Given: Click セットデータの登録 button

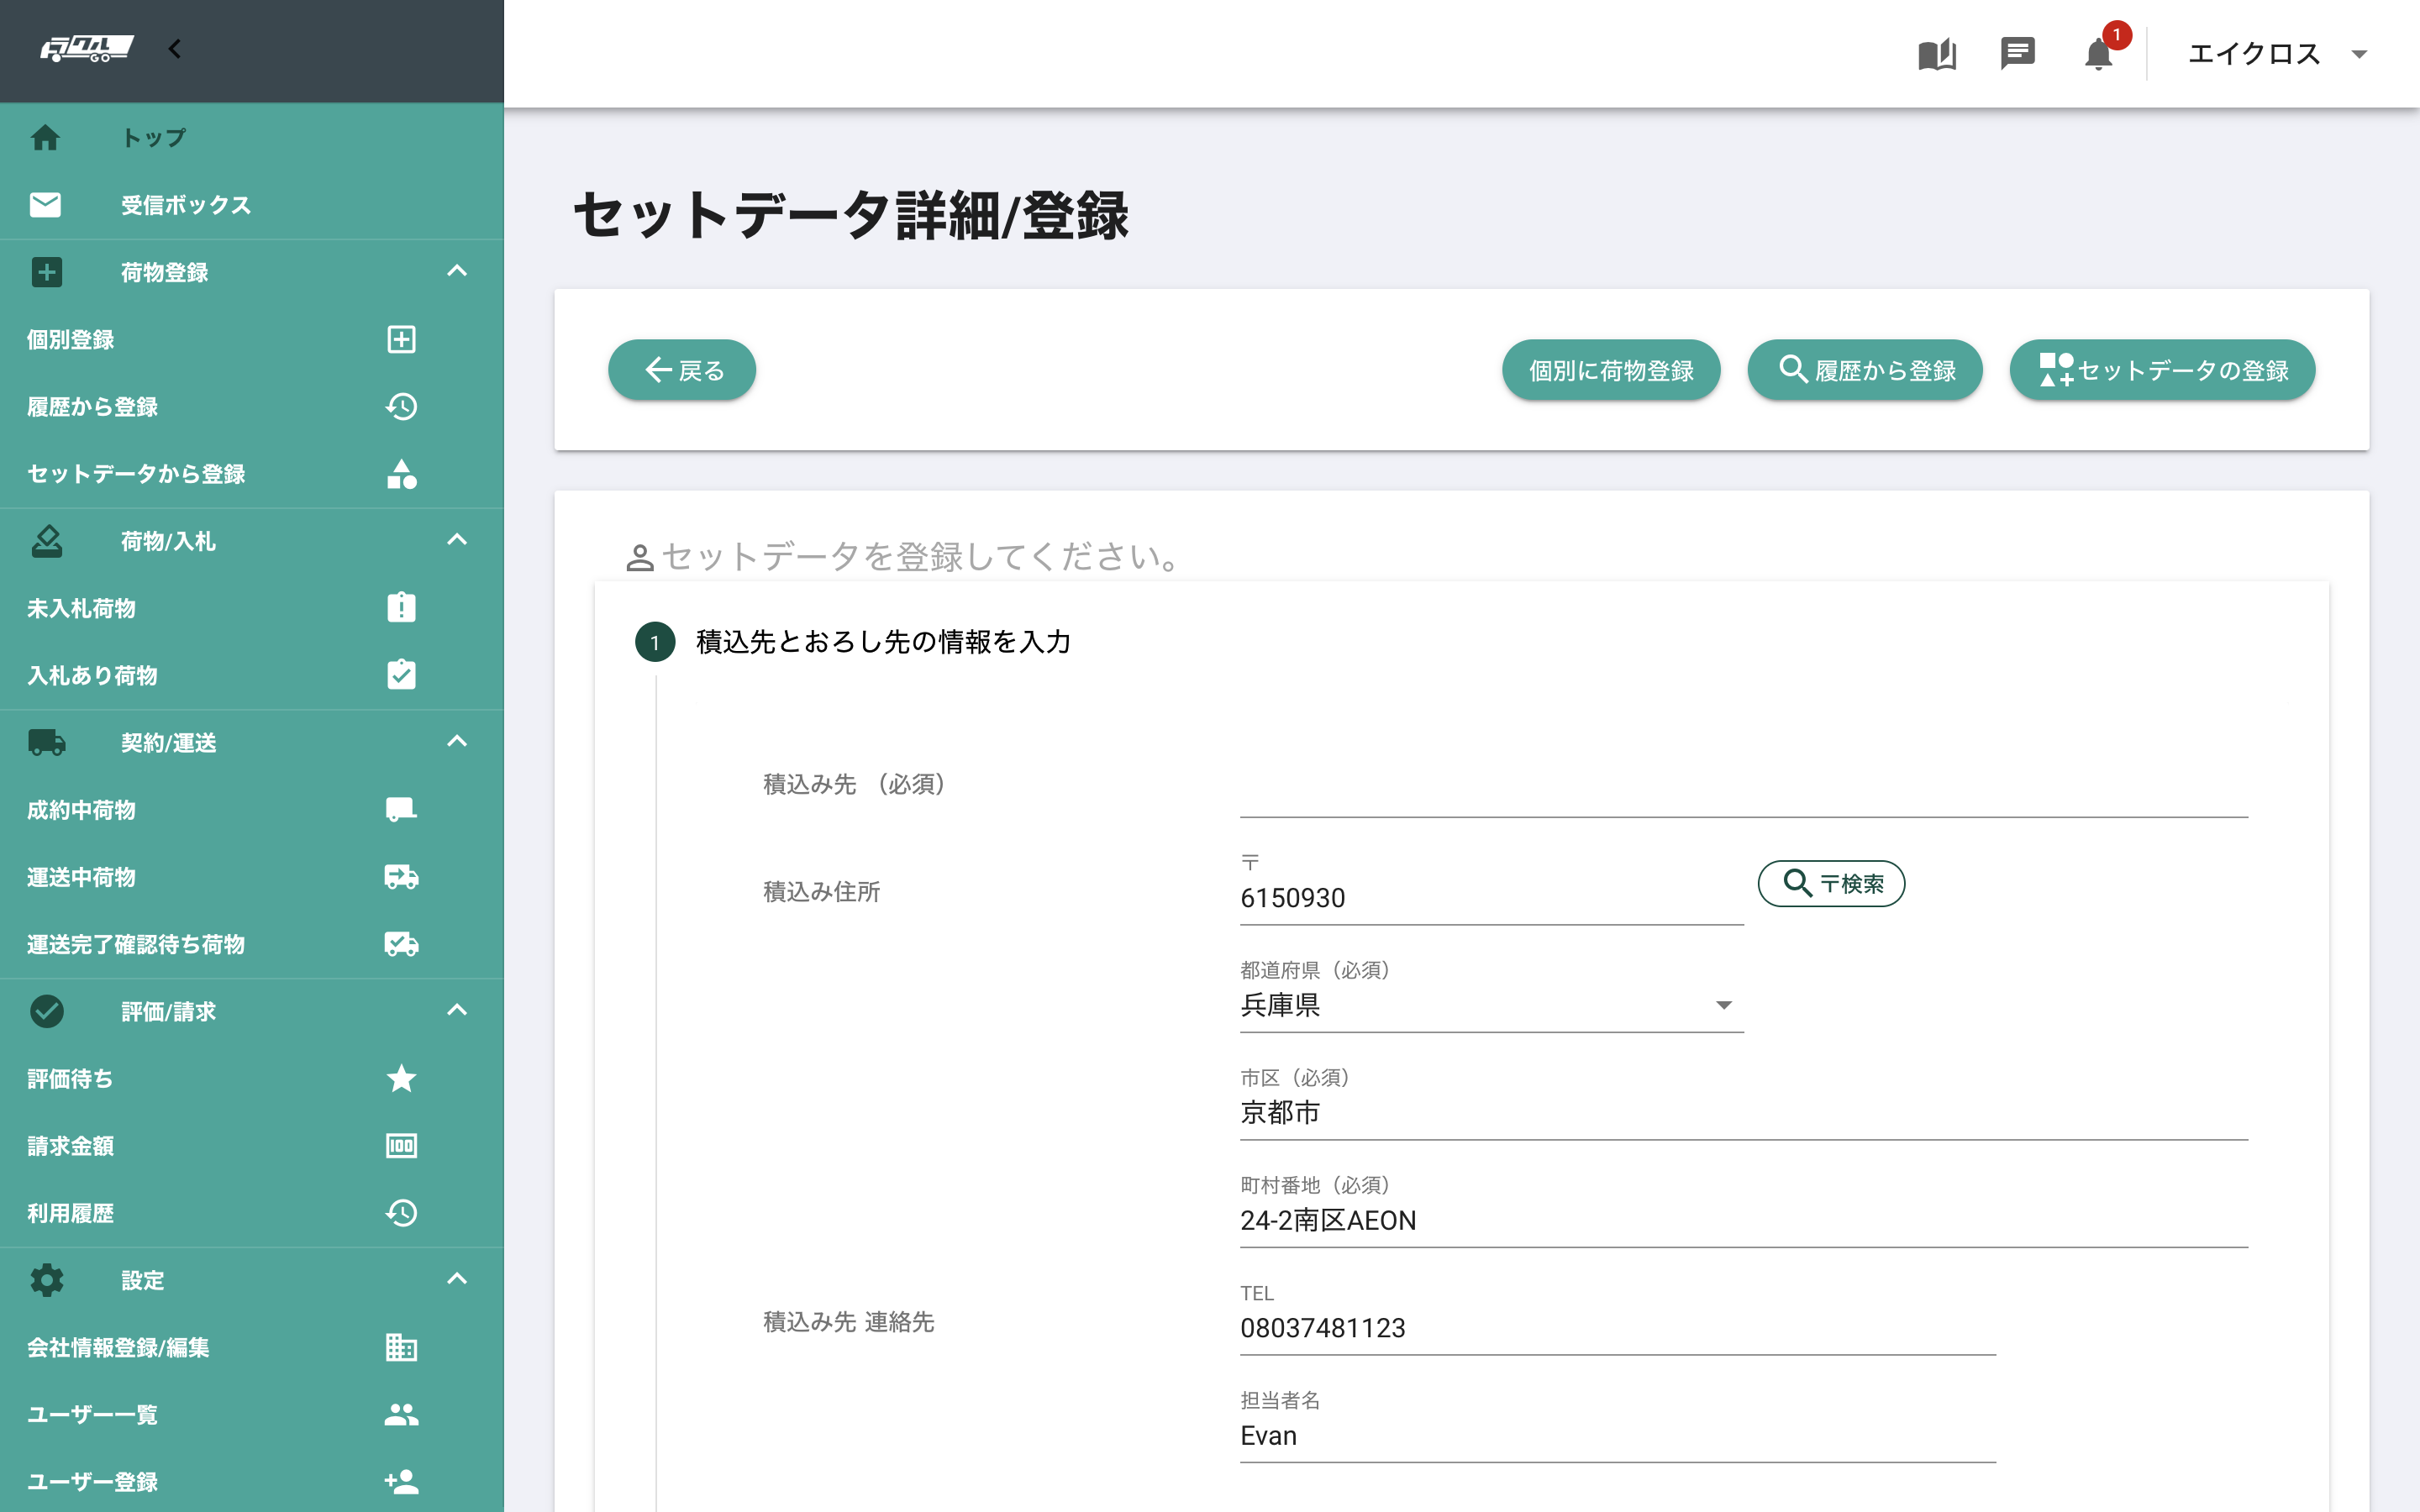Looking at the screenshot, I should tap(2162, 370).
